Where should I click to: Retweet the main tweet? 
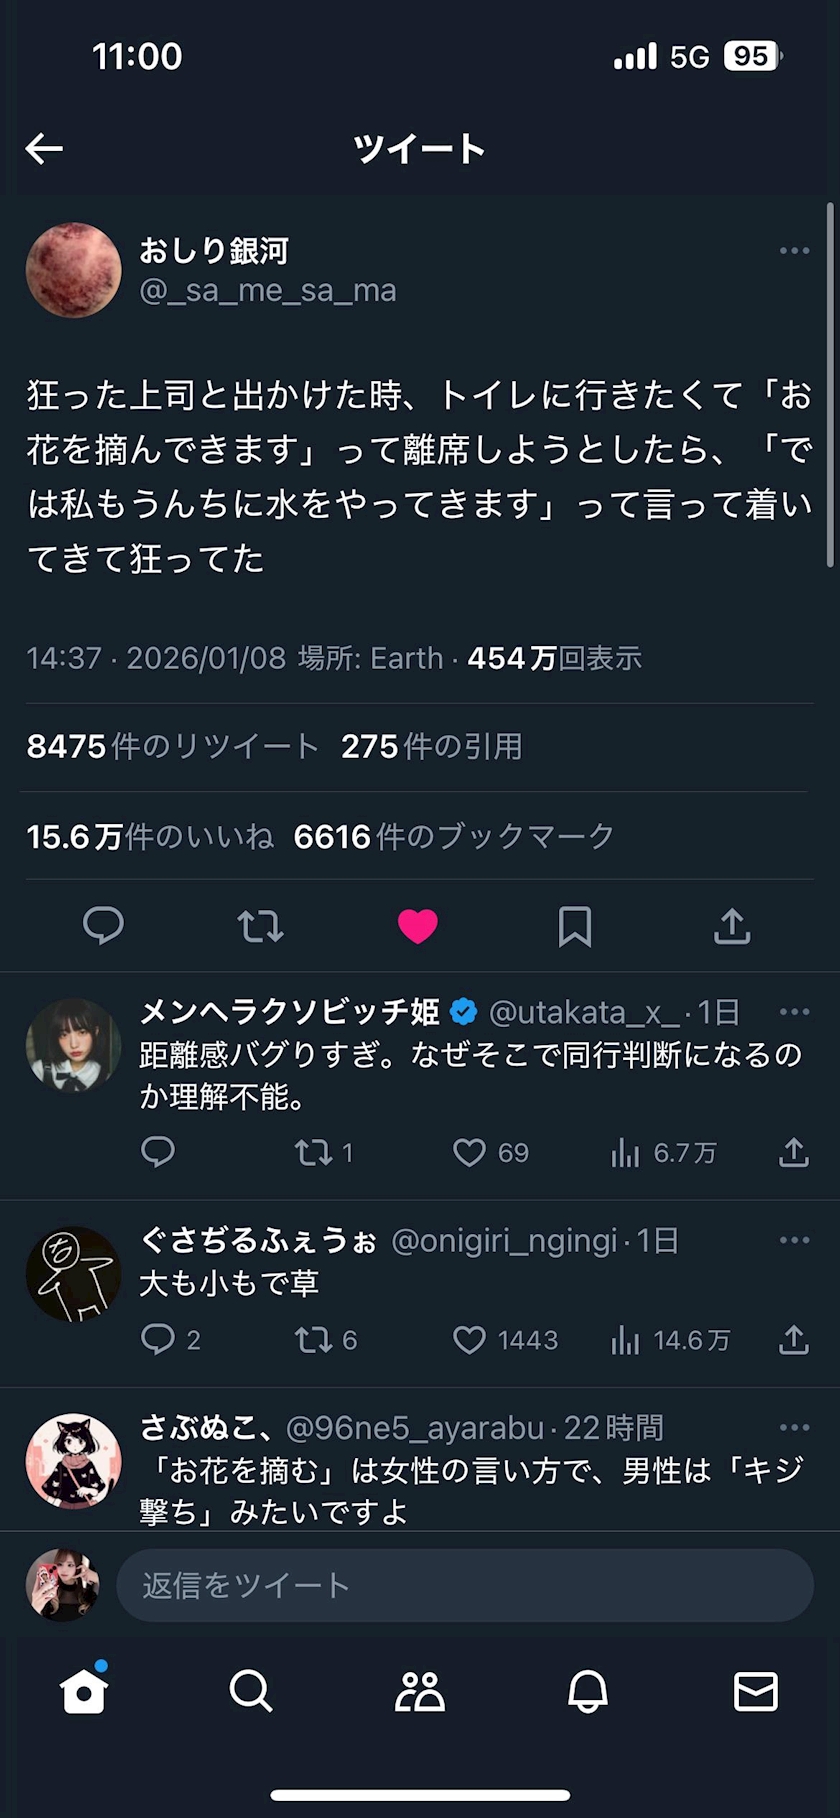[260, 926]
